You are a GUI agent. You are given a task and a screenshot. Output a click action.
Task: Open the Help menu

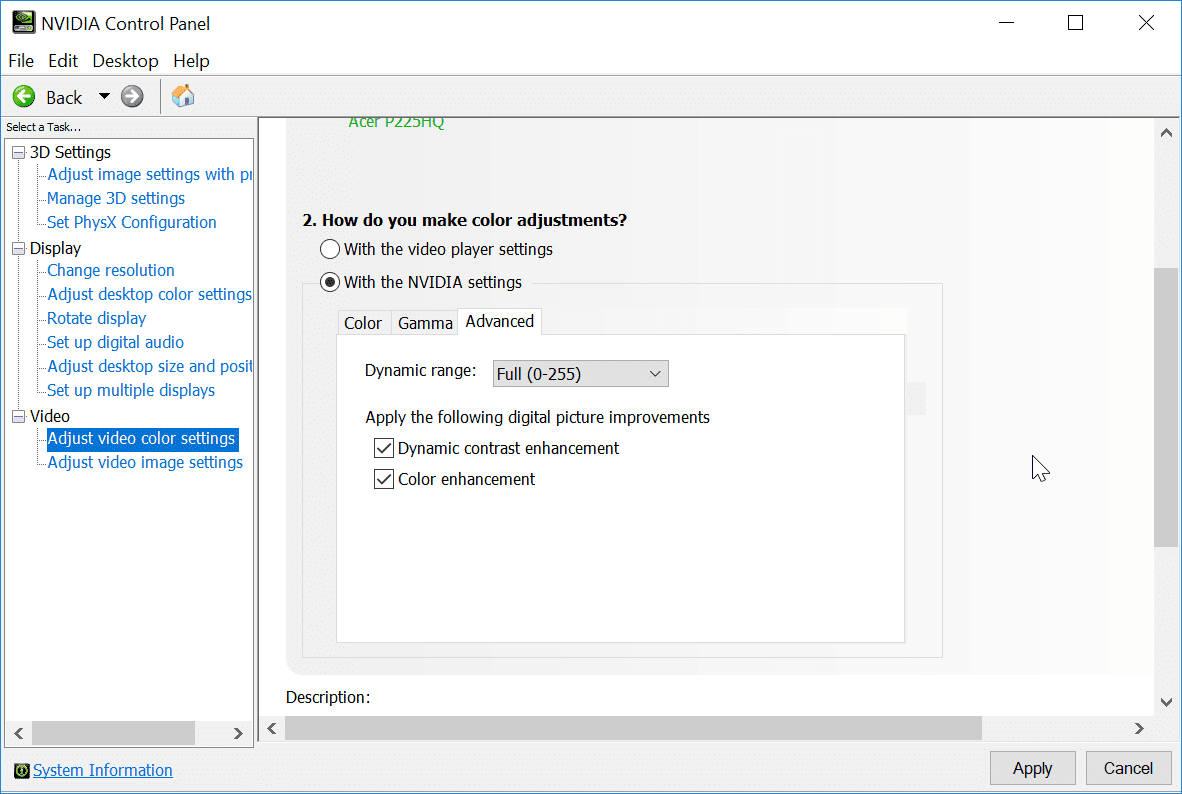click(191, 60)
